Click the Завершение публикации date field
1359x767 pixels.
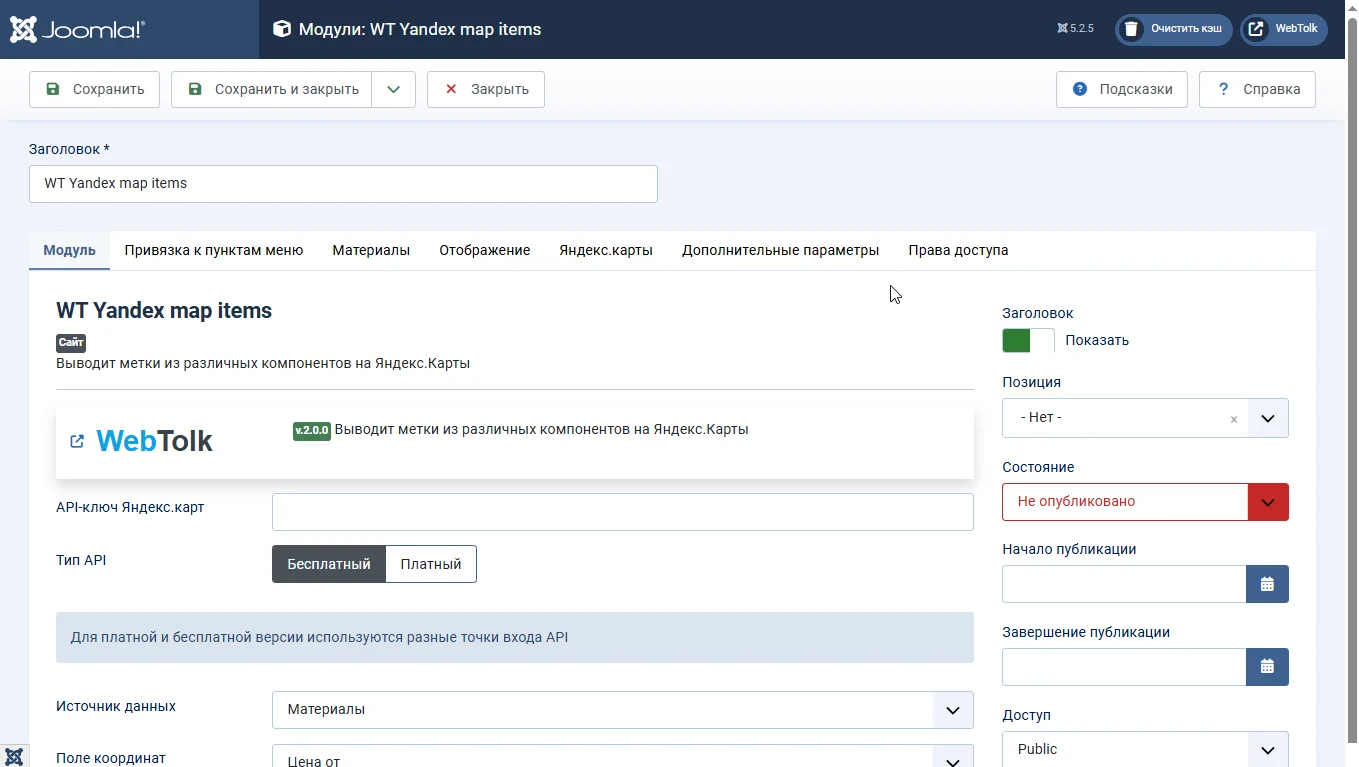pos(1124,667)
